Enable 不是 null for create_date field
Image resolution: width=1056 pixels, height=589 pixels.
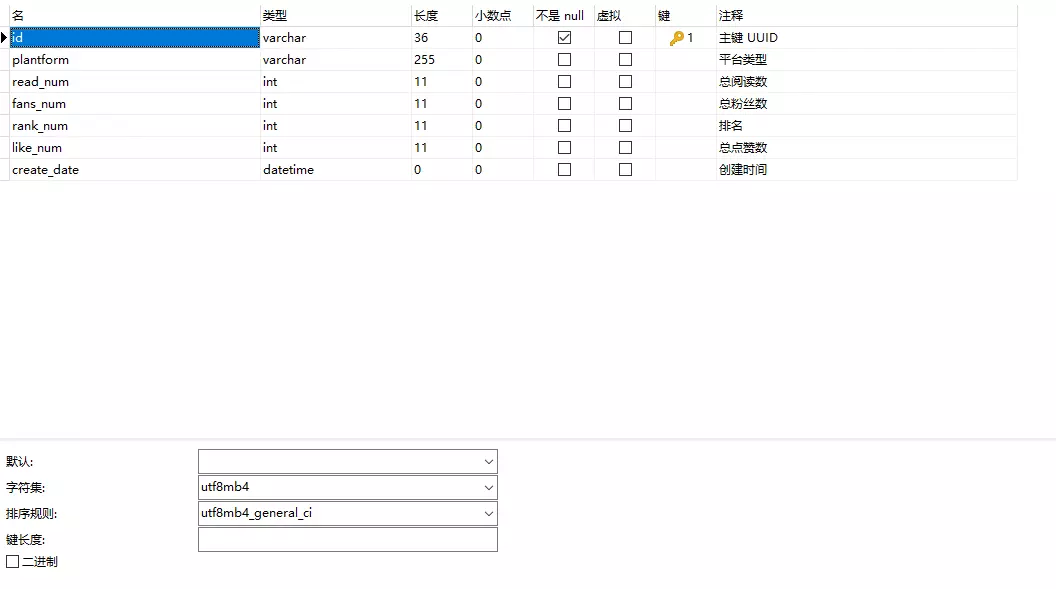564,170
